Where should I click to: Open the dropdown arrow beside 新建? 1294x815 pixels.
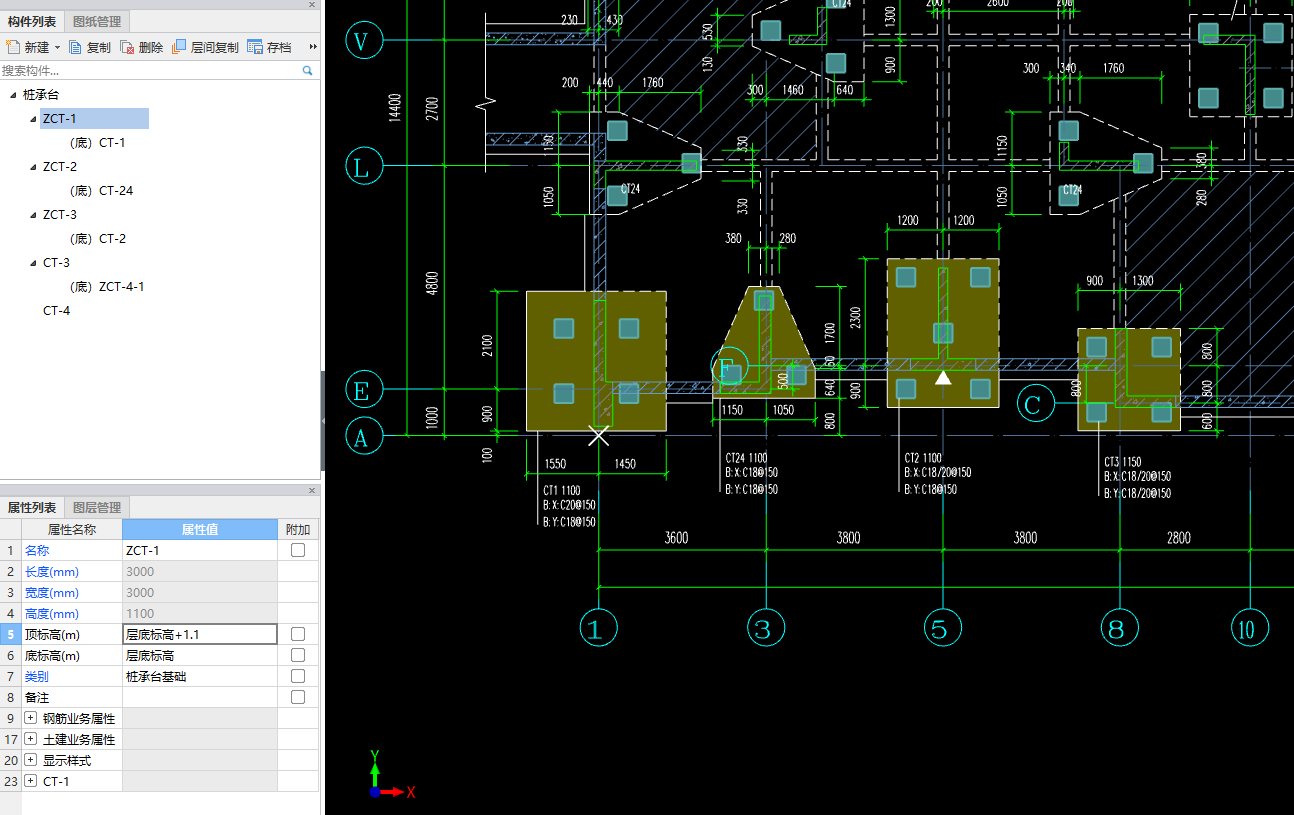[57, 47]
